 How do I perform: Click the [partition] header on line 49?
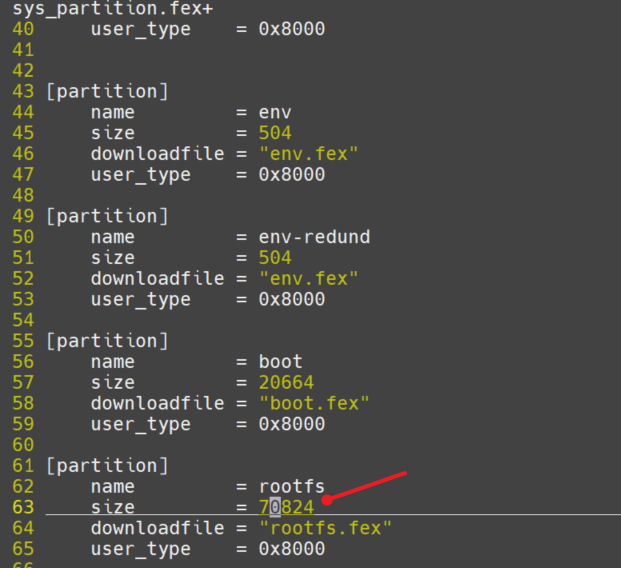click(x=107, y=217)
